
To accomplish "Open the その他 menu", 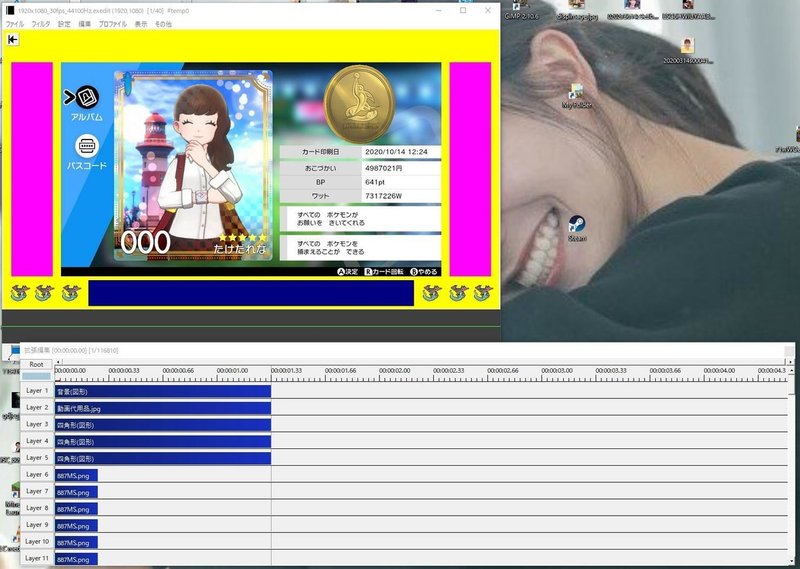I will (x=163, y=24).
